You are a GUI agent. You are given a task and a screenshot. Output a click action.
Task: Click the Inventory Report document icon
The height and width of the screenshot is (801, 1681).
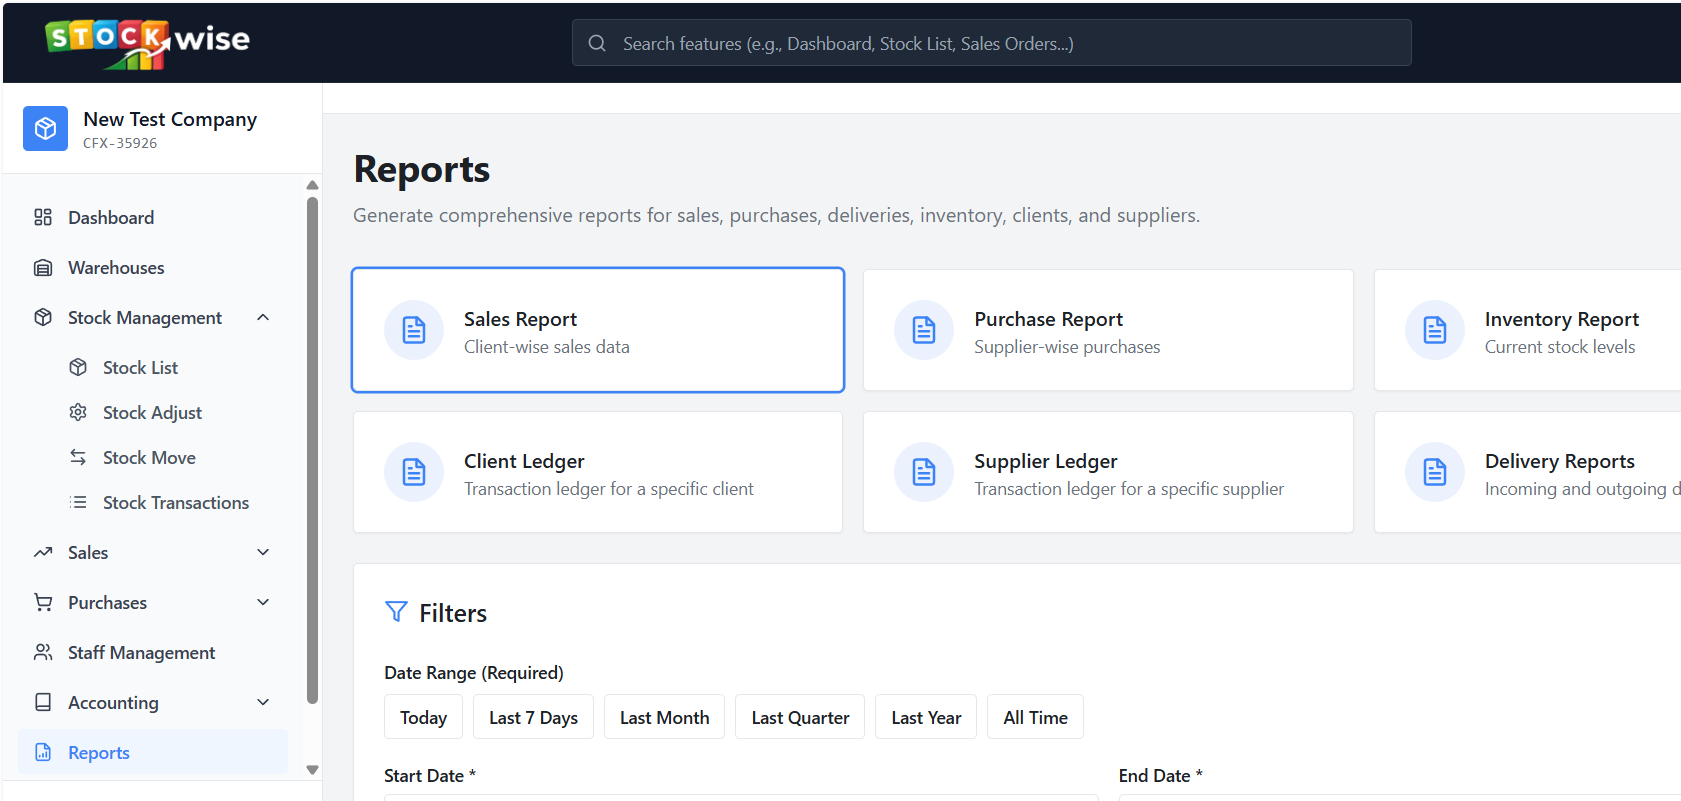click(x=1435, y=330)
